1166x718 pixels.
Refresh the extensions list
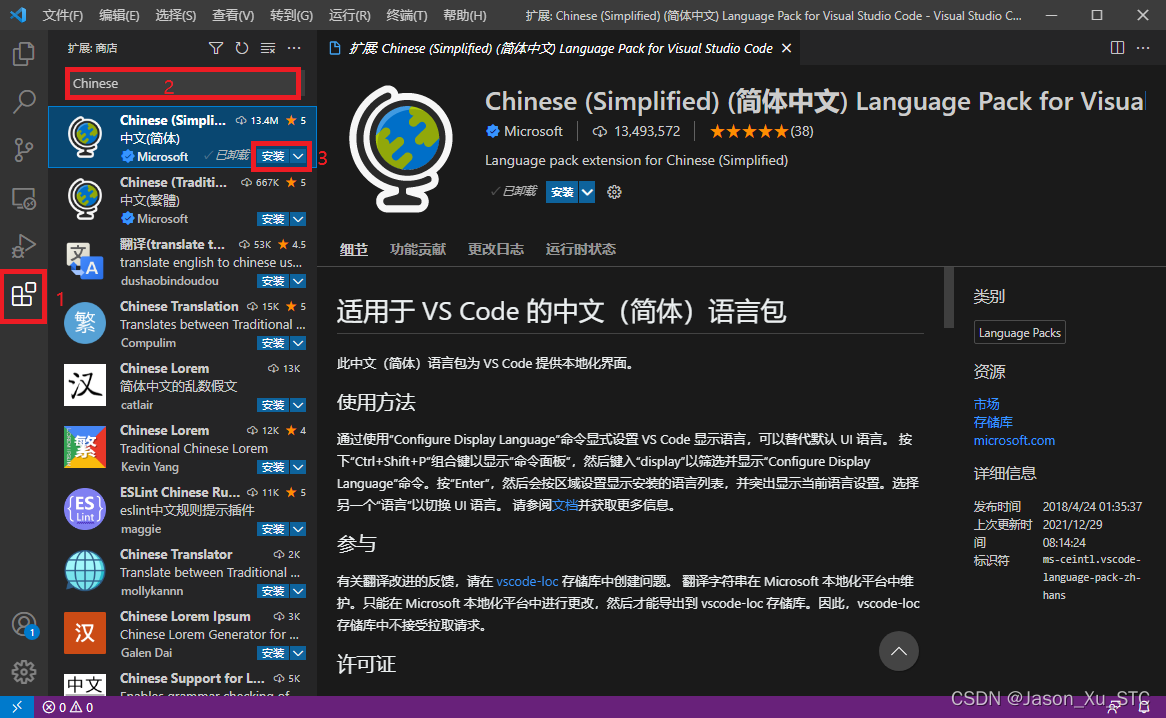pos(241,47)
